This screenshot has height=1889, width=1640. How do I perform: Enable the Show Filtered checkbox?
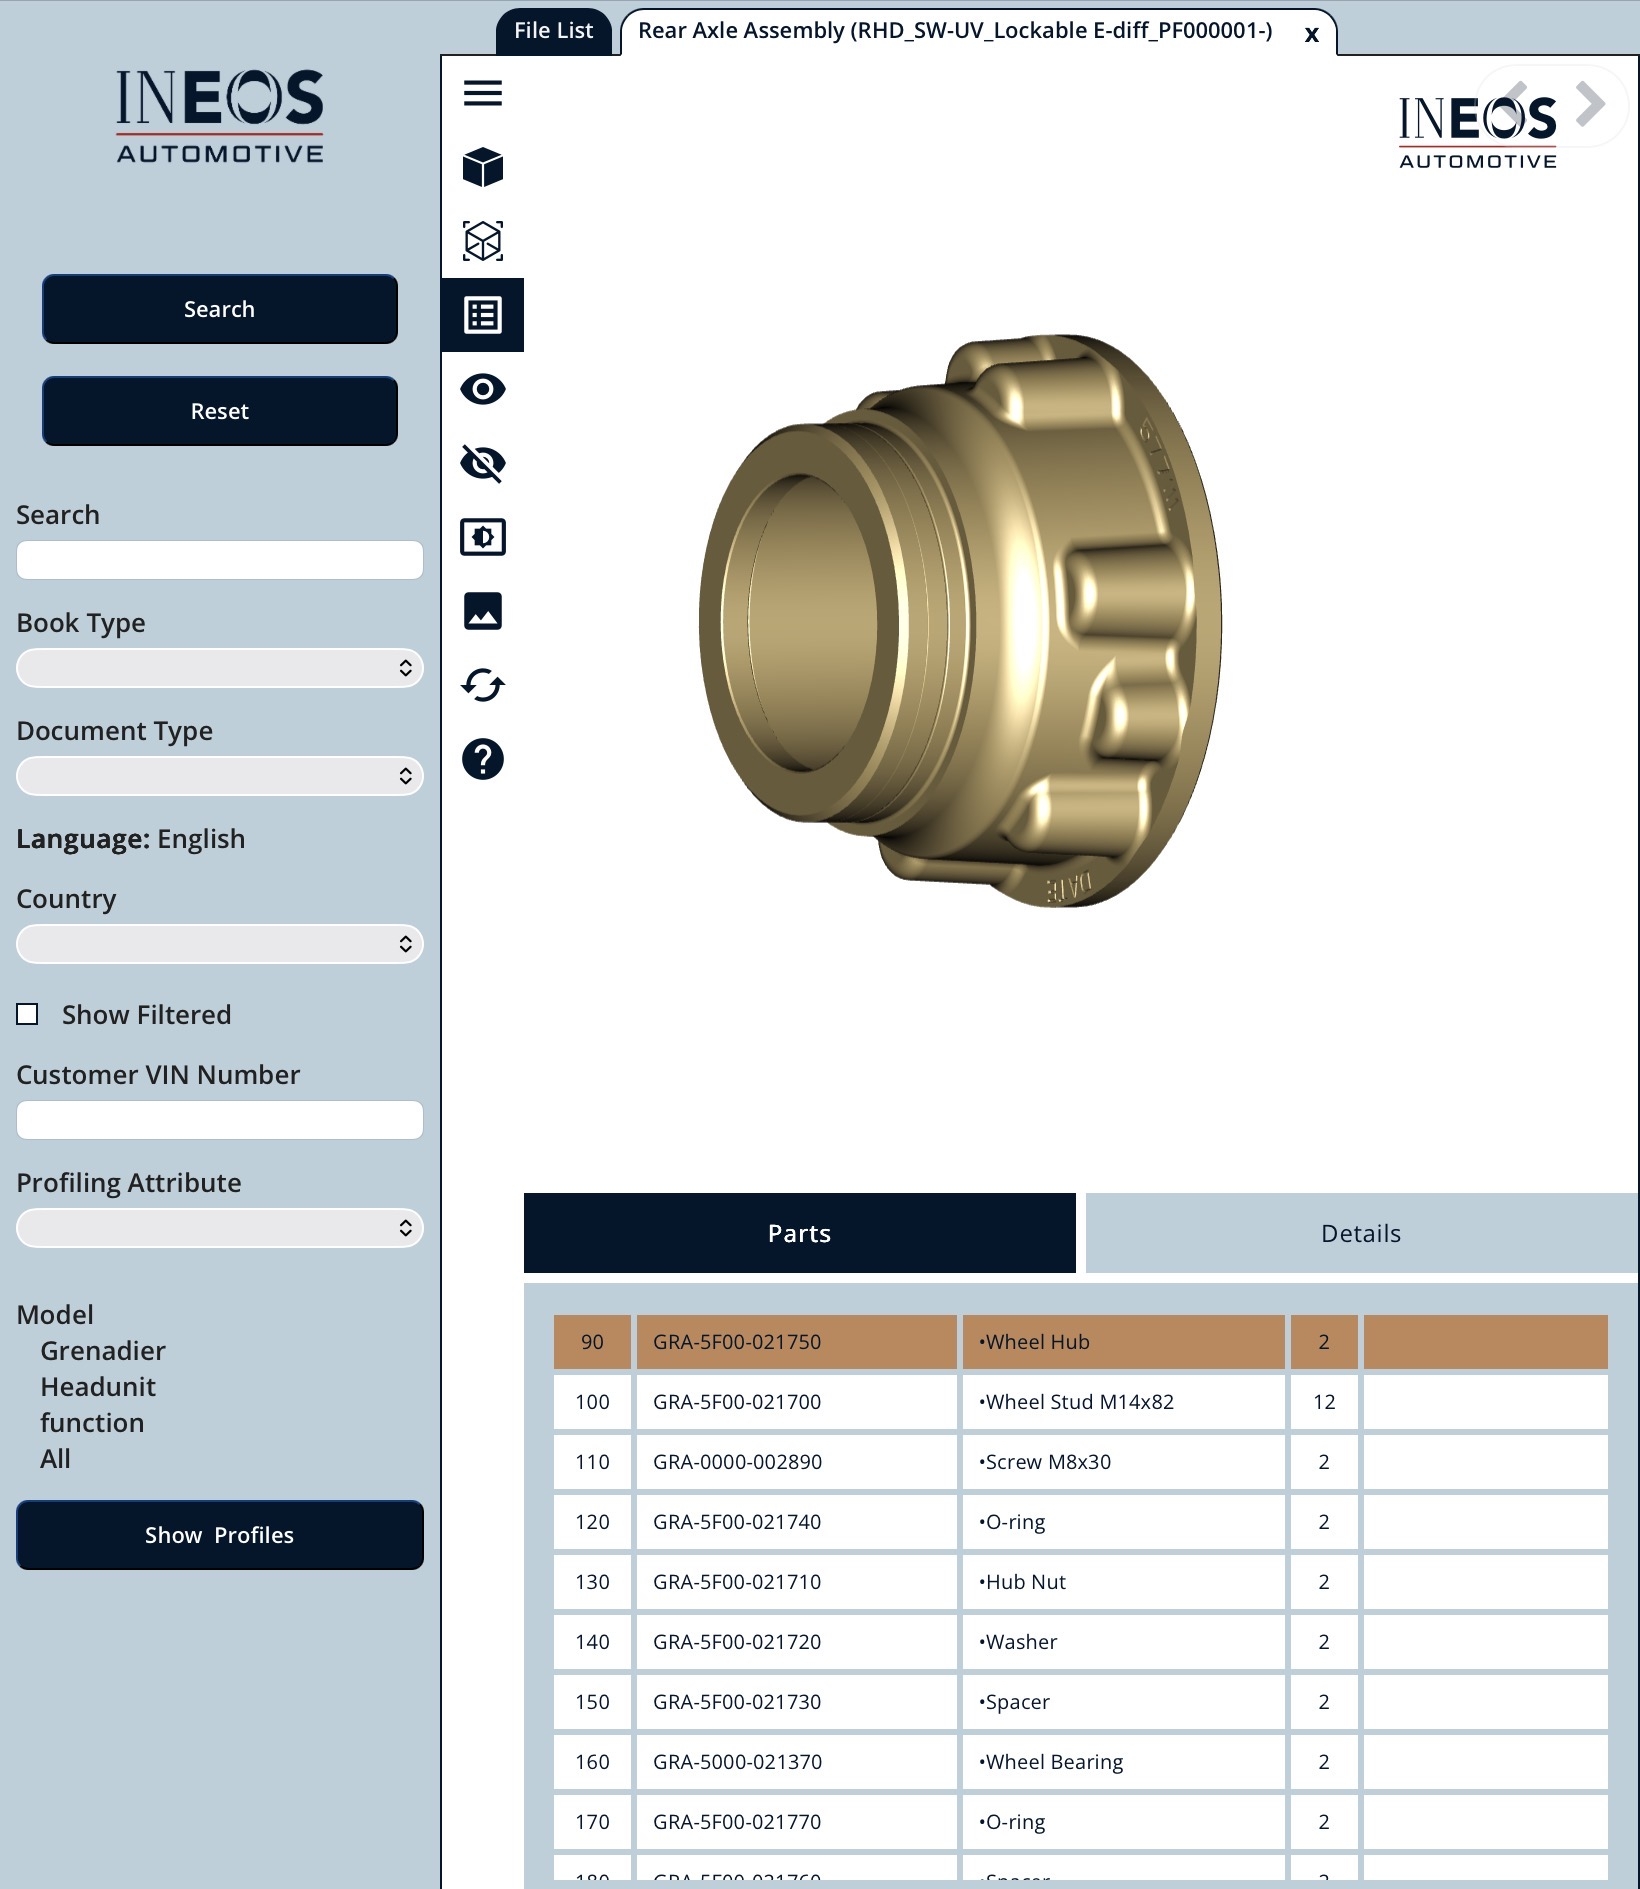(28, 1014)
